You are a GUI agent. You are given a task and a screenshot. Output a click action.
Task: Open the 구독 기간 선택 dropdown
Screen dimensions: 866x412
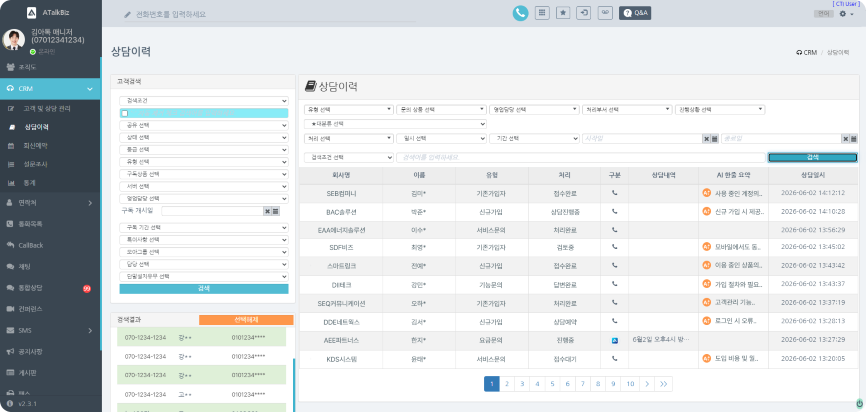[204, 228]
